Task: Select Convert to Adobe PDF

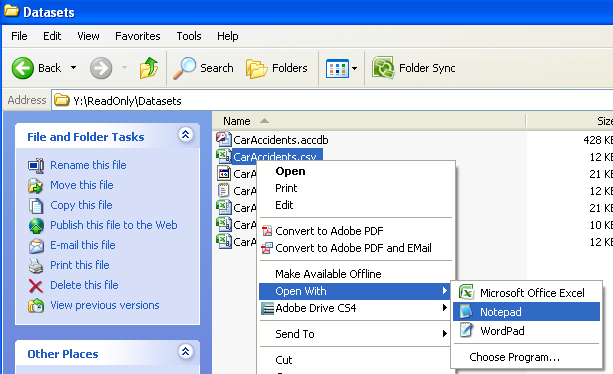Action: (356, 231)
